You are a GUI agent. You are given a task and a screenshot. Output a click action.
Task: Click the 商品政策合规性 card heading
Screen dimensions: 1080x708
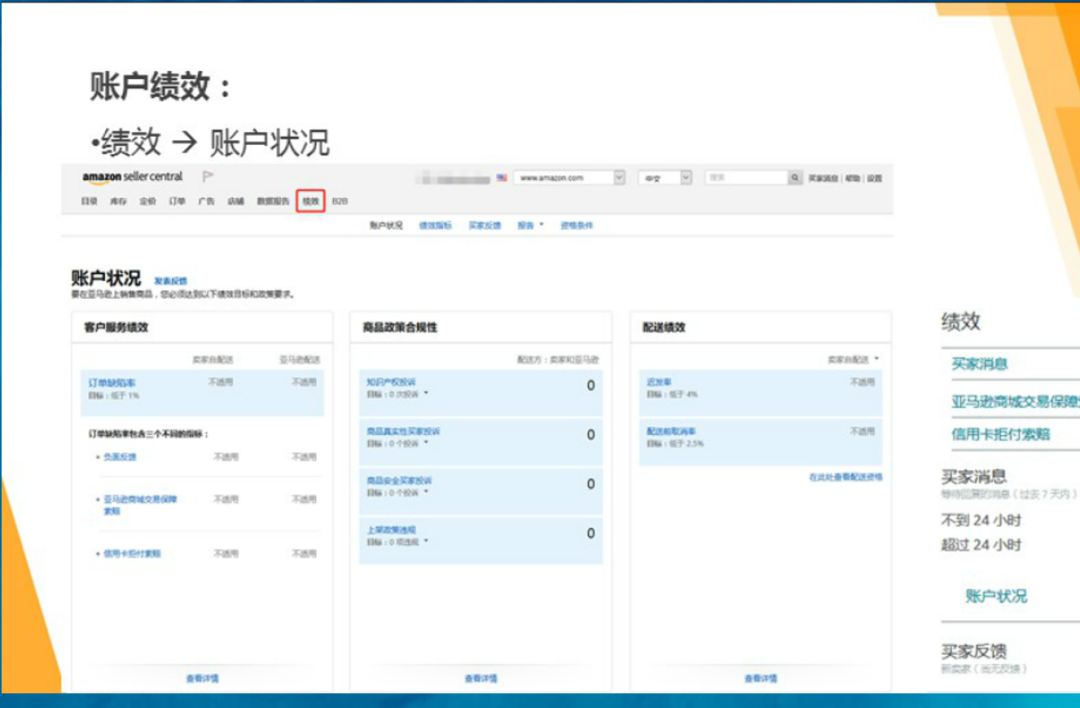pos(400,327)
